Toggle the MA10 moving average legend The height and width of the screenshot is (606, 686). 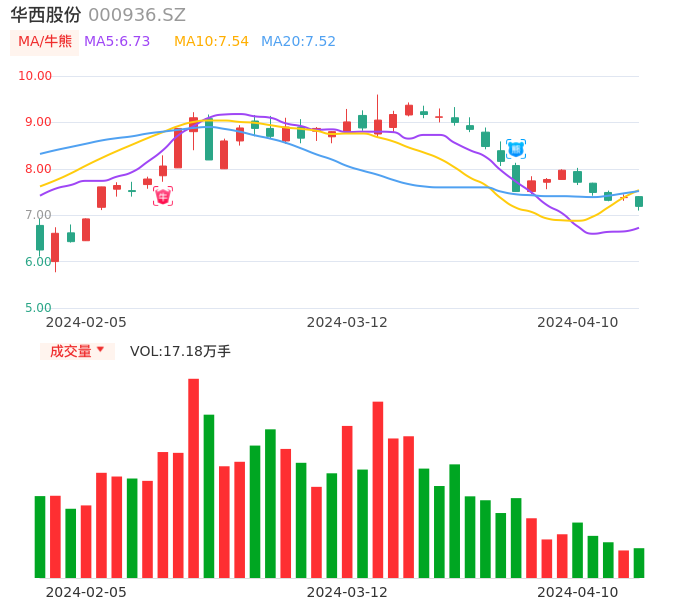(211, 42)
